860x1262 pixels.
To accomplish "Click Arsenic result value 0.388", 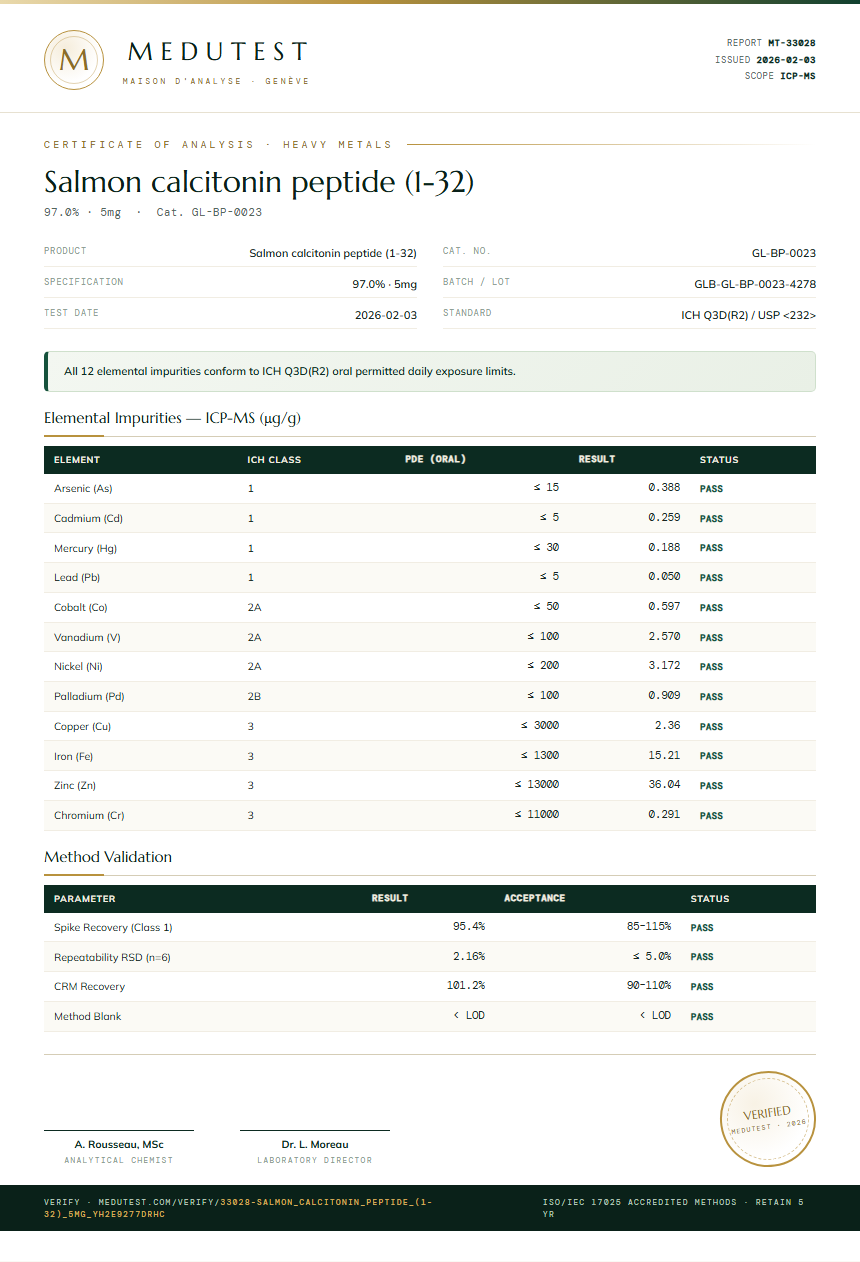I will click(664, 488).
